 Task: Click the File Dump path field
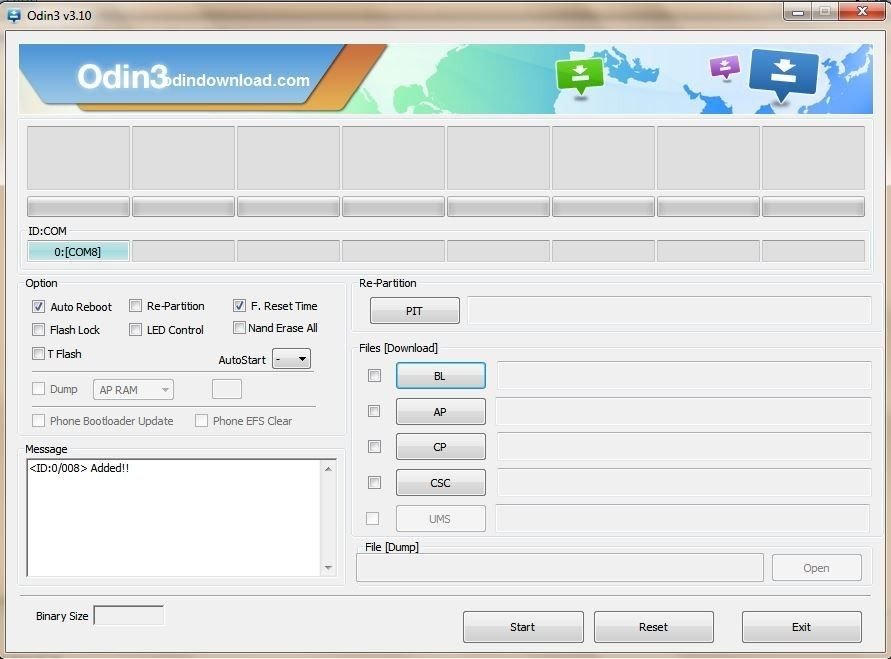coord(560,568)
